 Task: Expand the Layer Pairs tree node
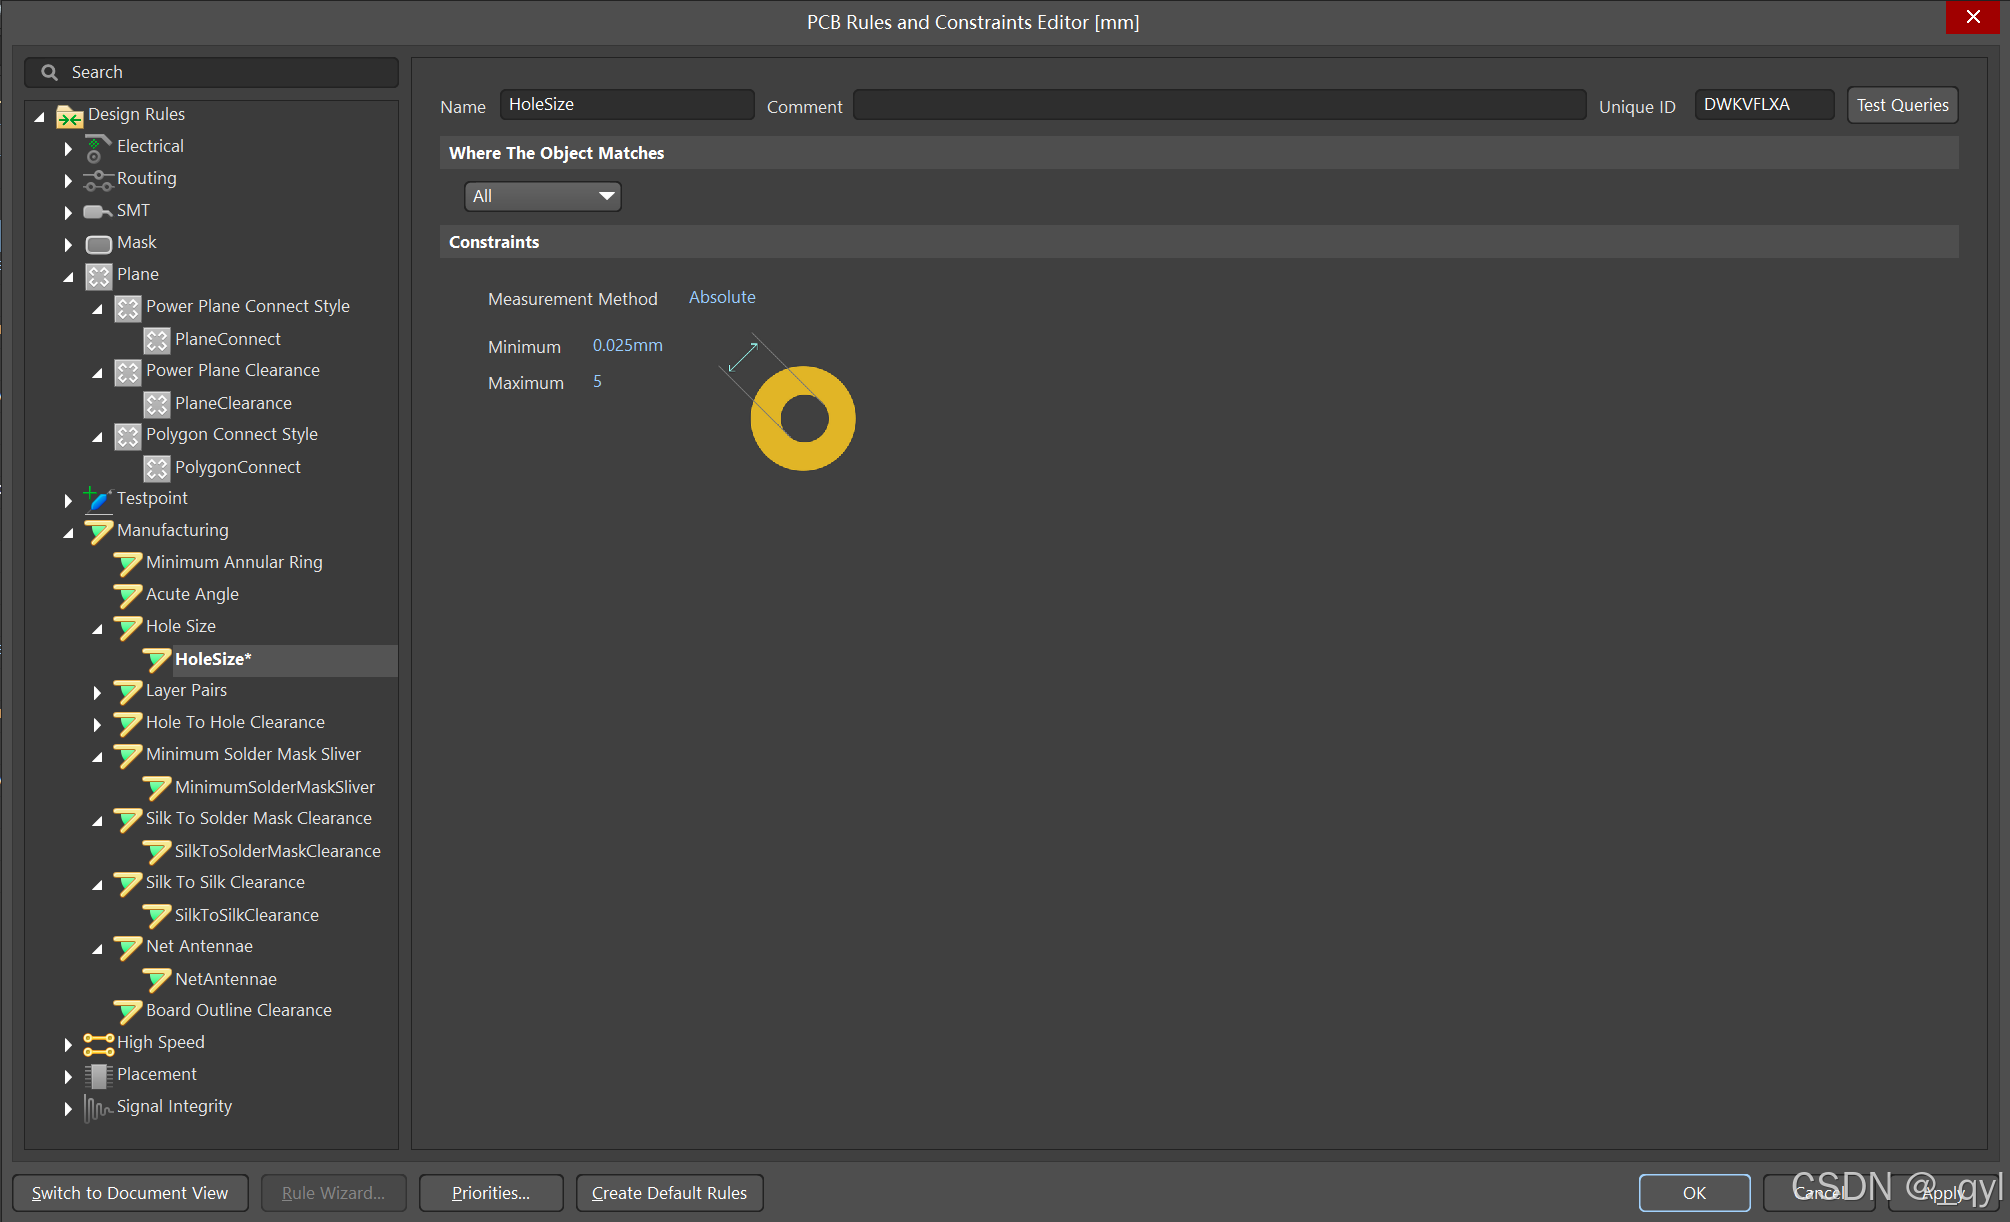(x=97, y=692)
